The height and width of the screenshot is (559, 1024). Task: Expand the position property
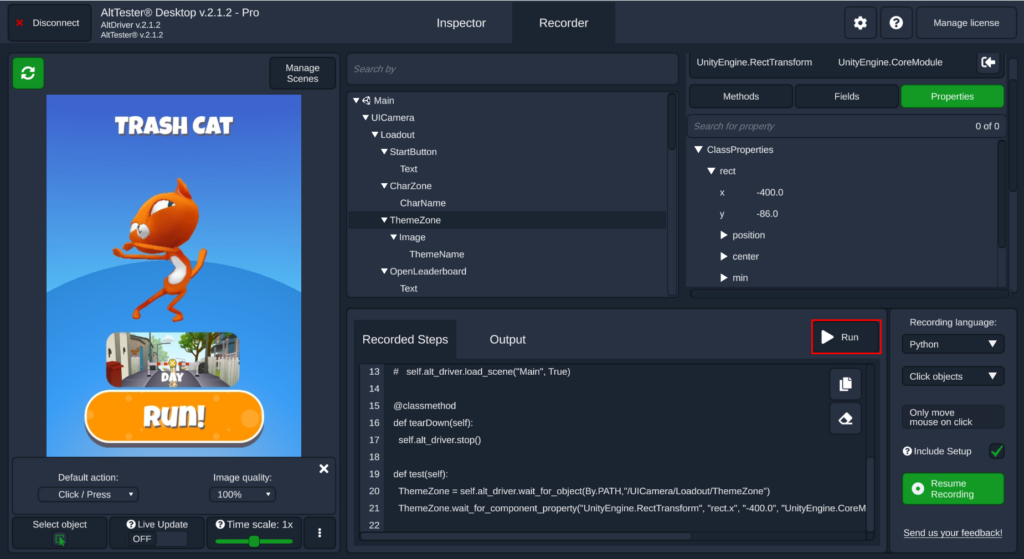[724, 235]
